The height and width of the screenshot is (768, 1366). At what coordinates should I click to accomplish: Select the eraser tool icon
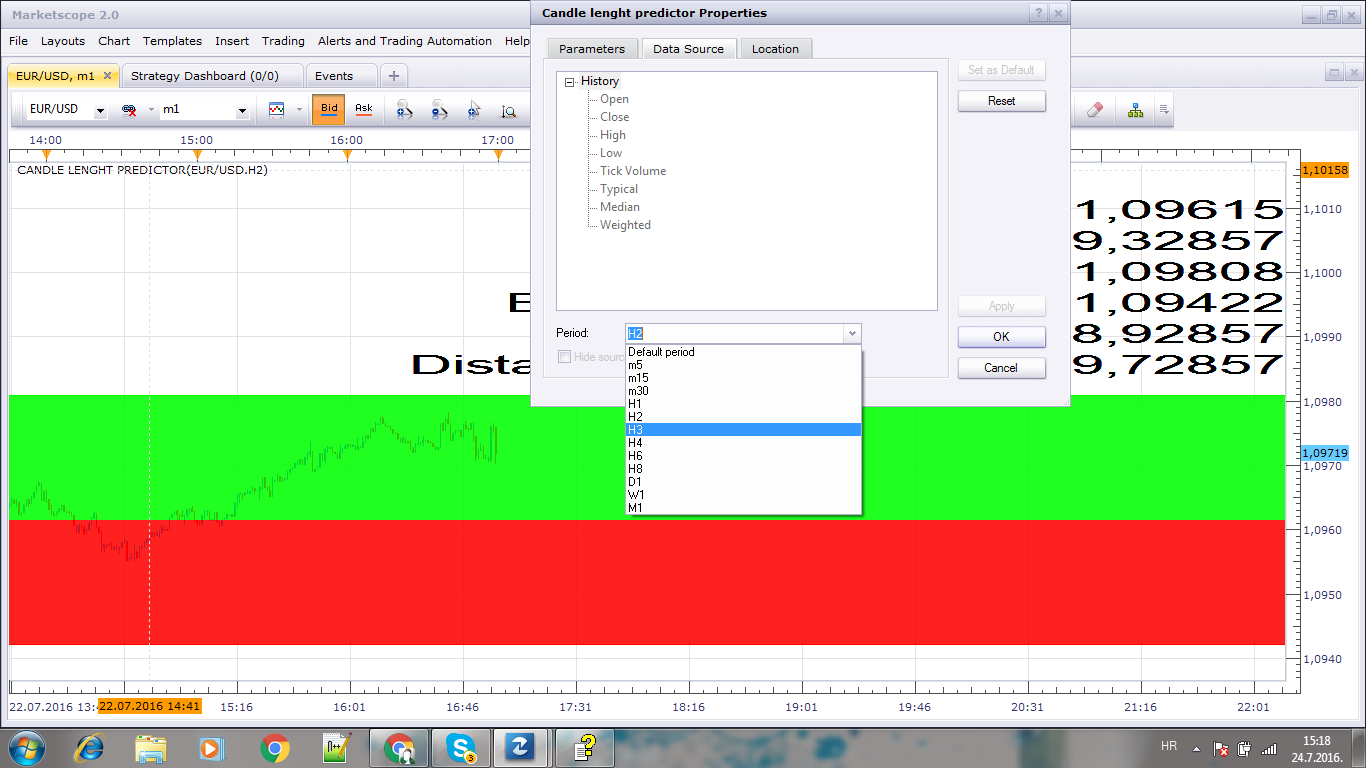tap(1093, 110)
